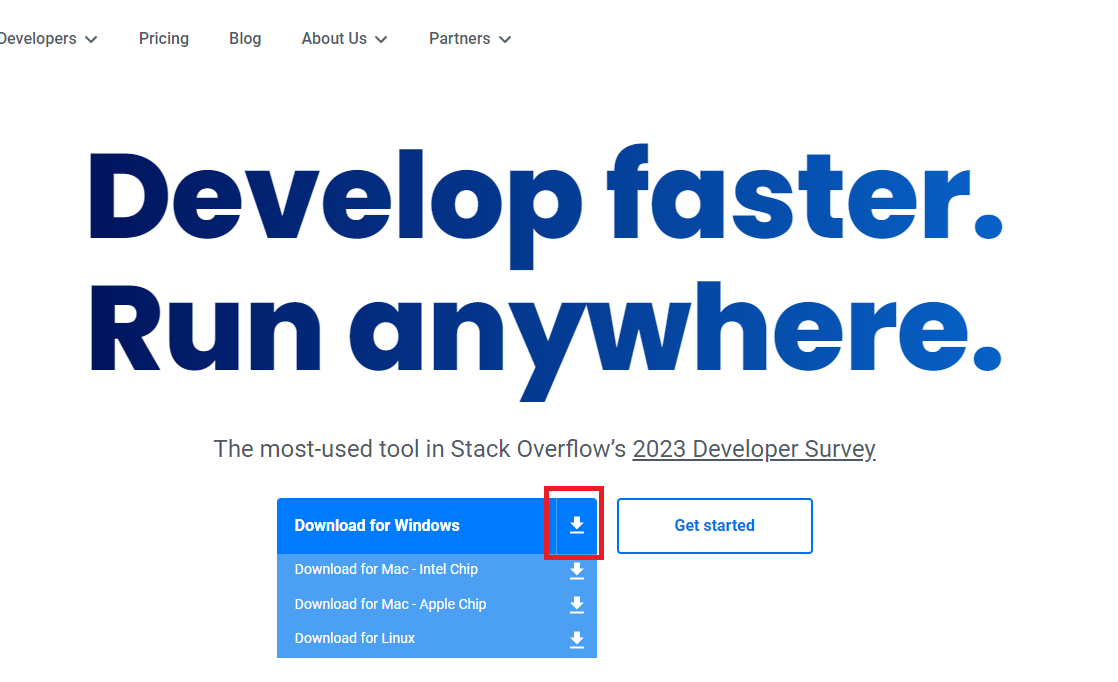
Task: Open the Blog page
Action: (x=245, y=38)
